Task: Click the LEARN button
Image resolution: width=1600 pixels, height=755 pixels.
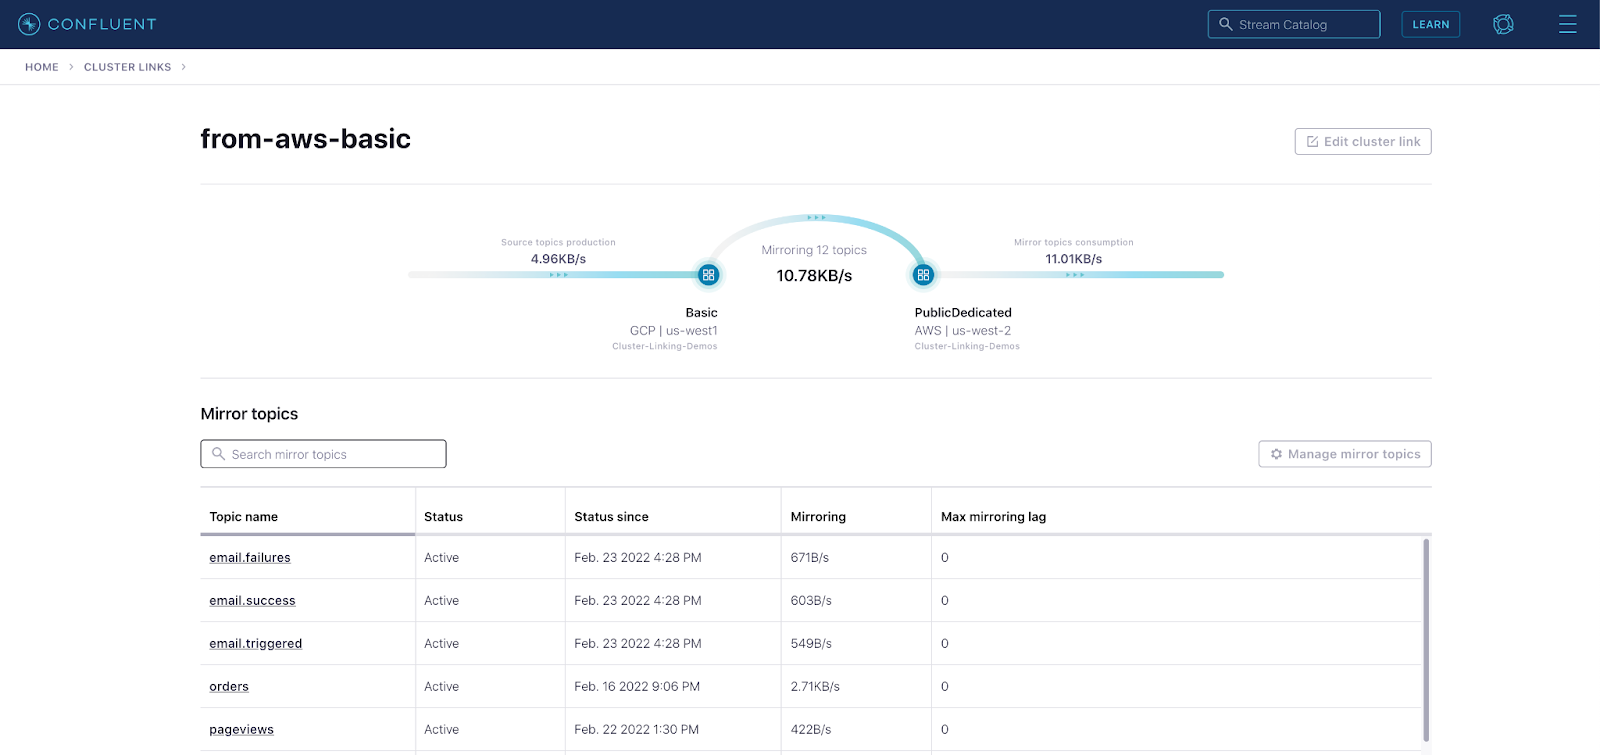Action: tap(1431, 24)
